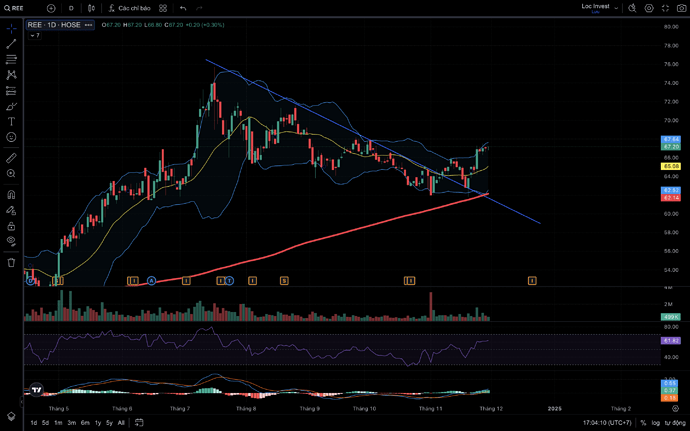The image size is (690, 431).
Task: Toggle magnet mode for drawings
Action: [x=11, y=195]
